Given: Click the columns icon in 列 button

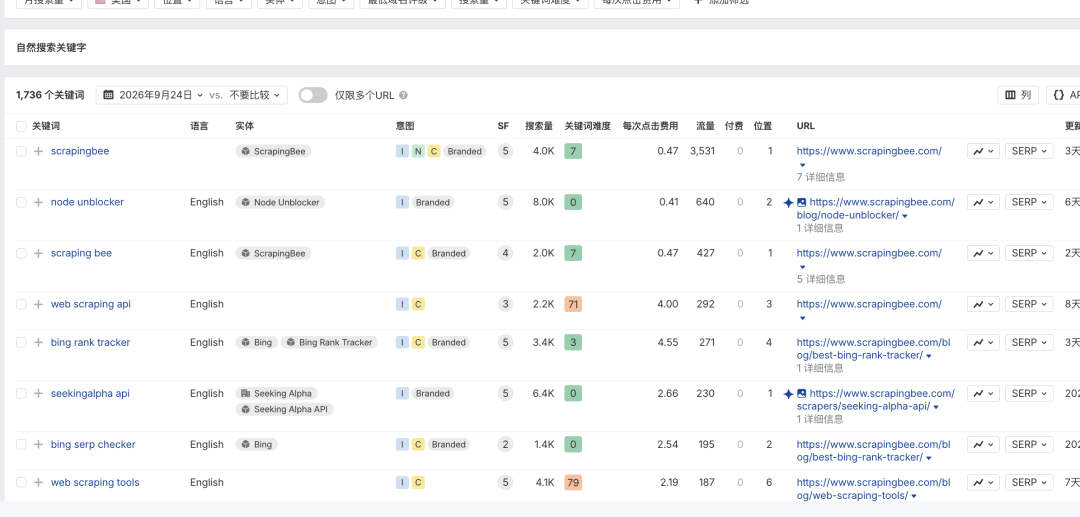Looking at the screenshot, I should (1010, 95).
